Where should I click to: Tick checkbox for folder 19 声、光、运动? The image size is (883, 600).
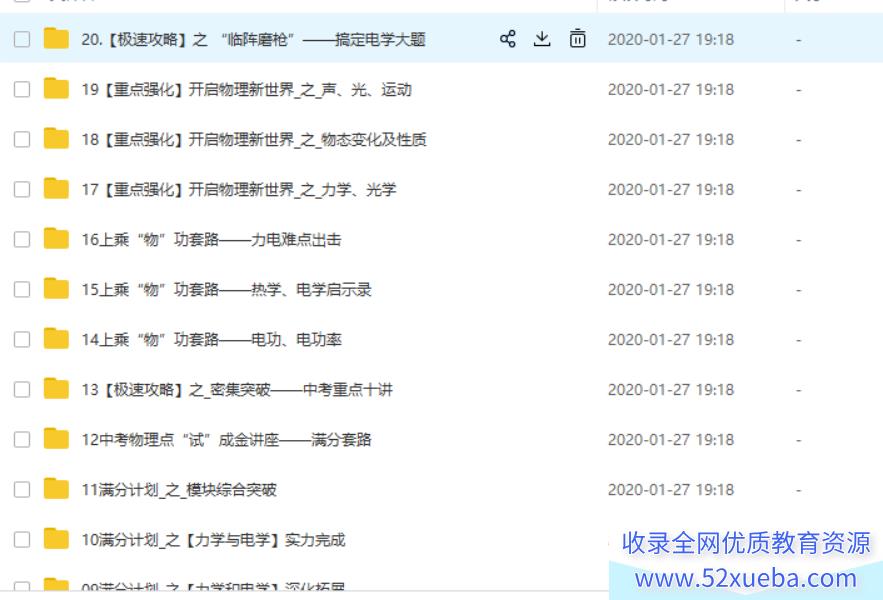click(22, 90)
